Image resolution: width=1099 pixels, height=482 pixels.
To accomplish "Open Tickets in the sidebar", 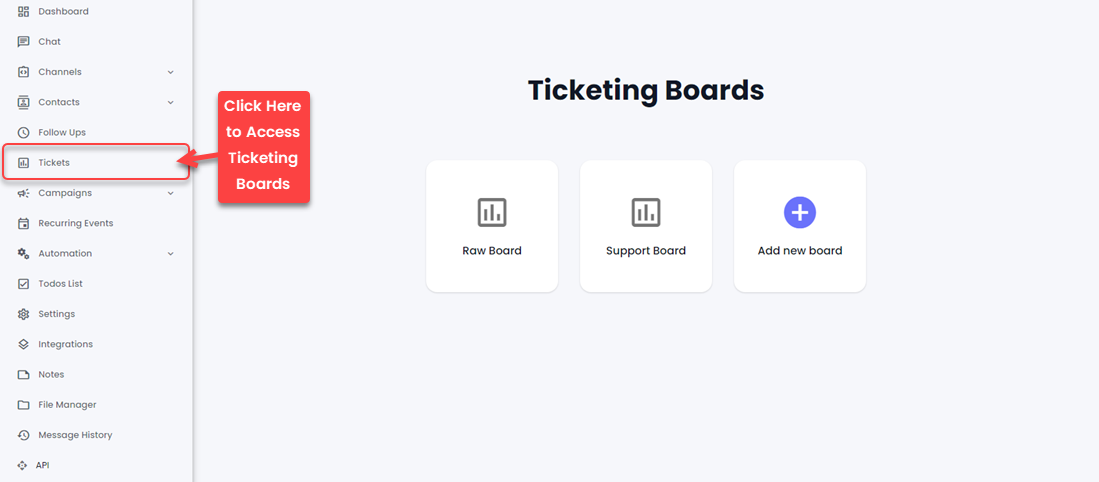I will (96, 163).
